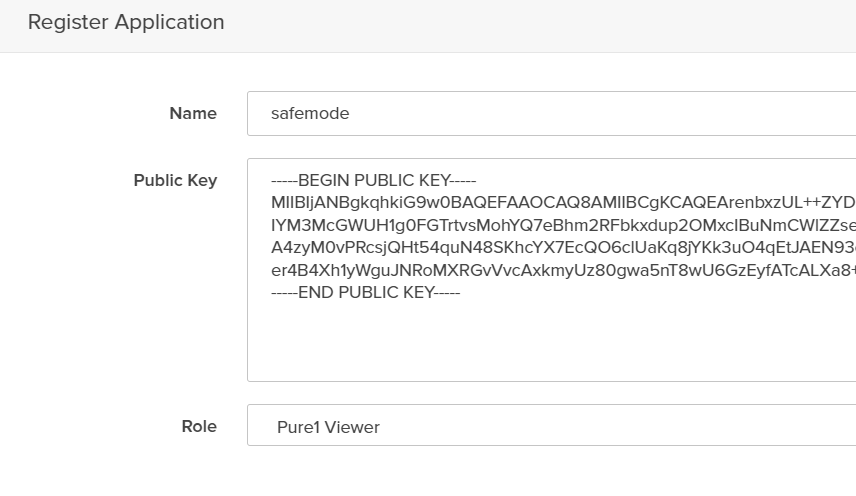Place cursor on the BEGIN PUBLIC KEY line
Viewport: 856px width, 496px height.
pyautogui.click(x=373, y=181)
